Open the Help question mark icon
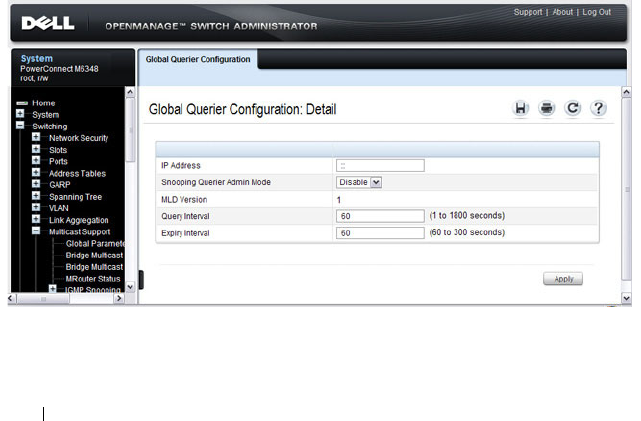This screenshot has height=421, width=641. [x=598, y=108]
